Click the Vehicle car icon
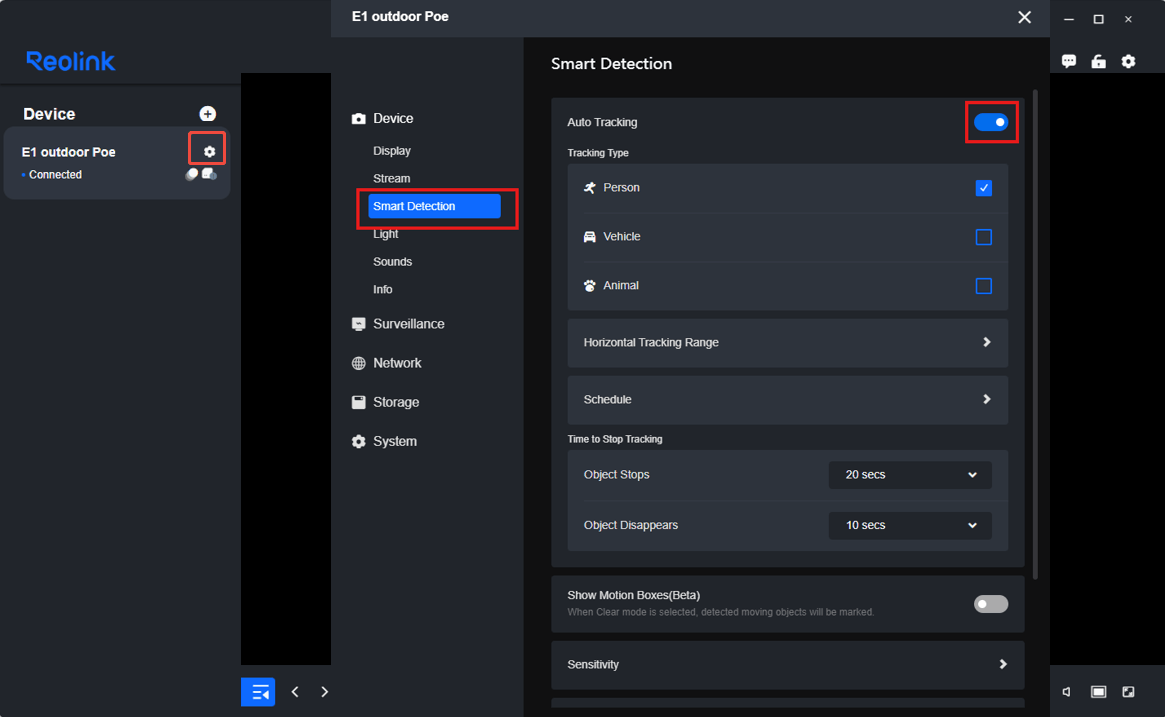Viewport: 1165px width, 717px height. (590, 237)
